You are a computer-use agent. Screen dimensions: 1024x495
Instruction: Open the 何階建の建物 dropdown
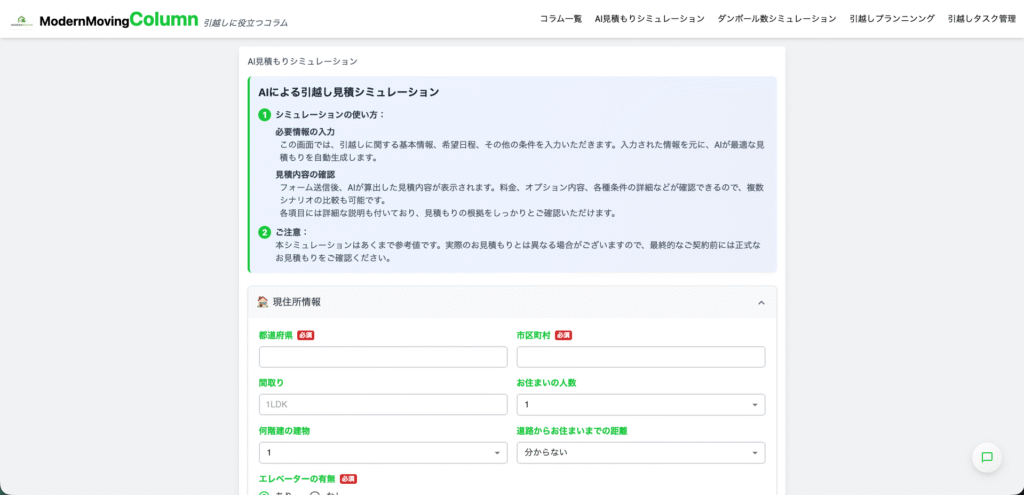tap(382, 453)
